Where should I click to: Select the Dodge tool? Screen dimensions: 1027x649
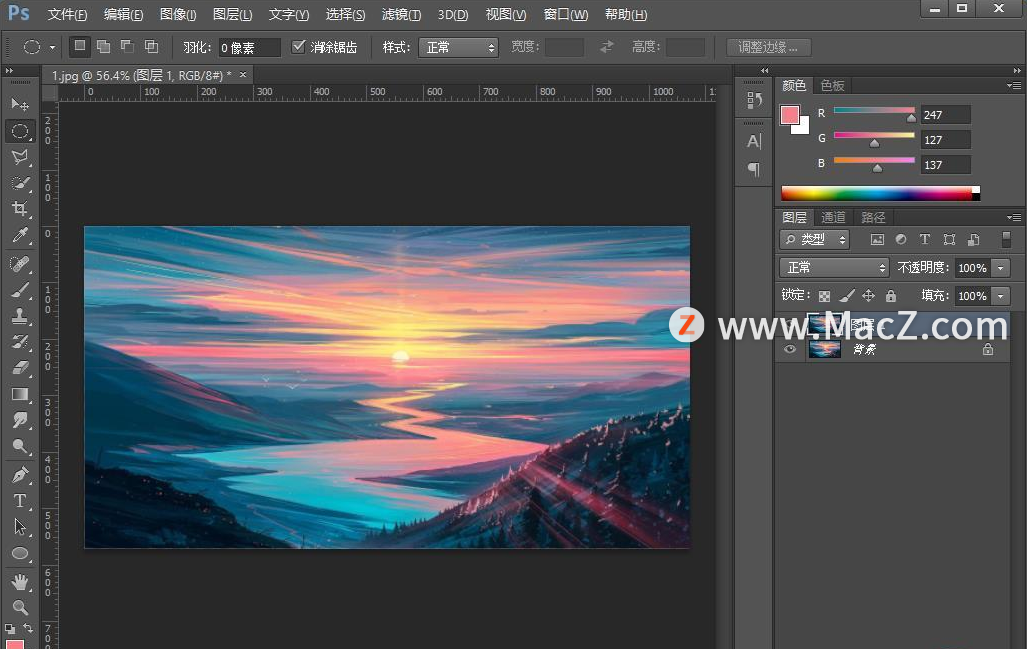(x=20, y=447)
